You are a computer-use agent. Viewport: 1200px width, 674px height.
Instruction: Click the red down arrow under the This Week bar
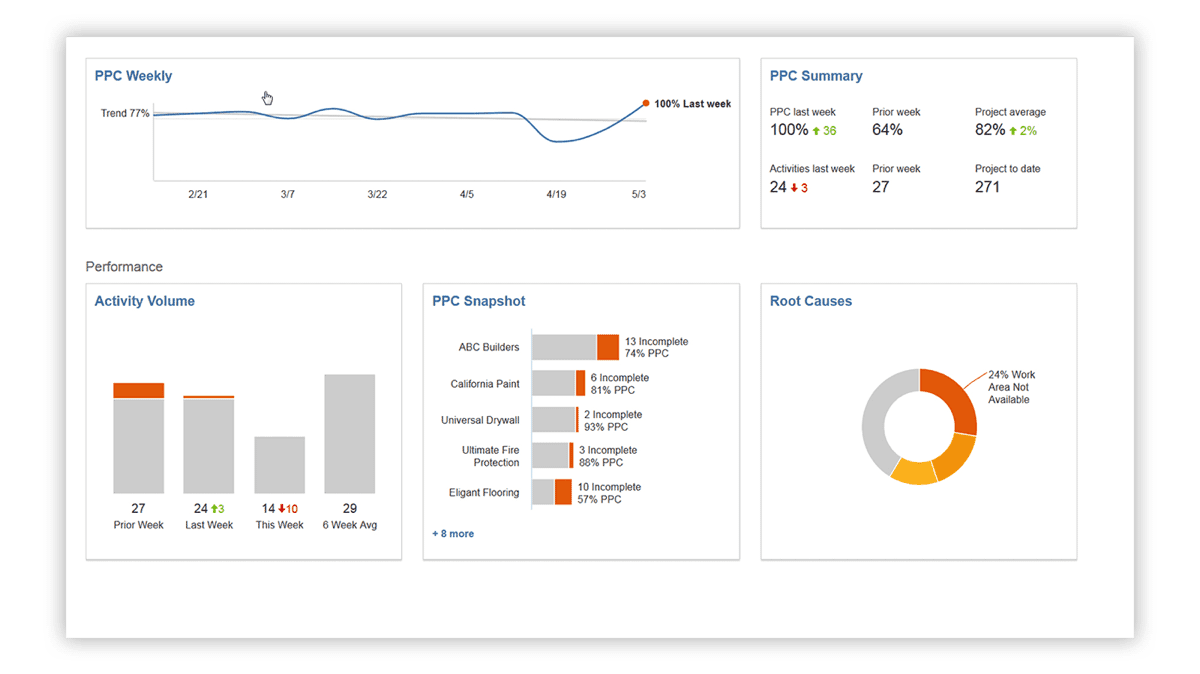click(283, 509)
